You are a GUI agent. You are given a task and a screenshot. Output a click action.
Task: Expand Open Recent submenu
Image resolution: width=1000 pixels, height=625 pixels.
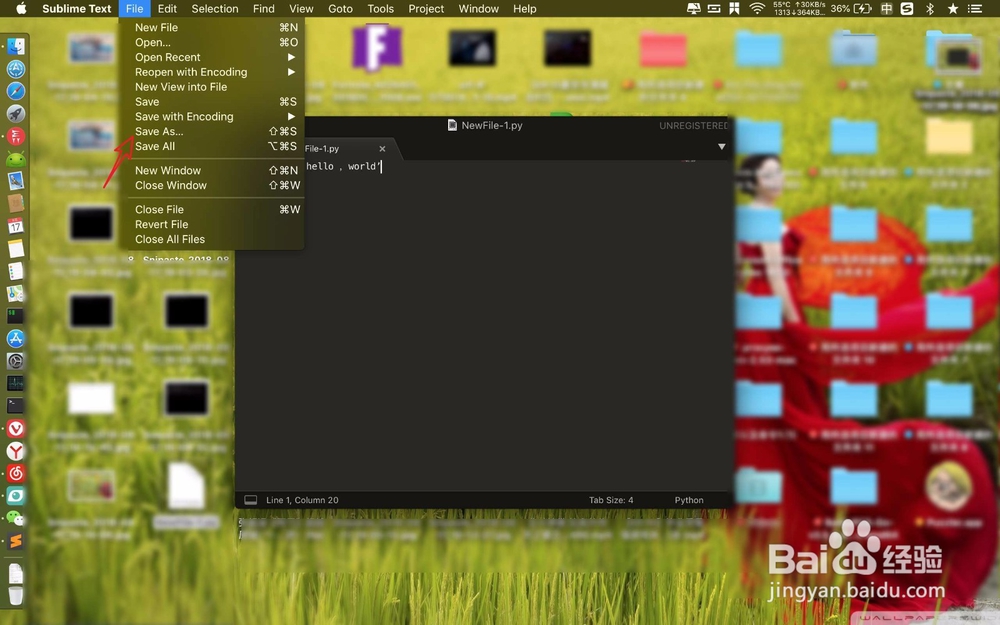coord(211,57)
